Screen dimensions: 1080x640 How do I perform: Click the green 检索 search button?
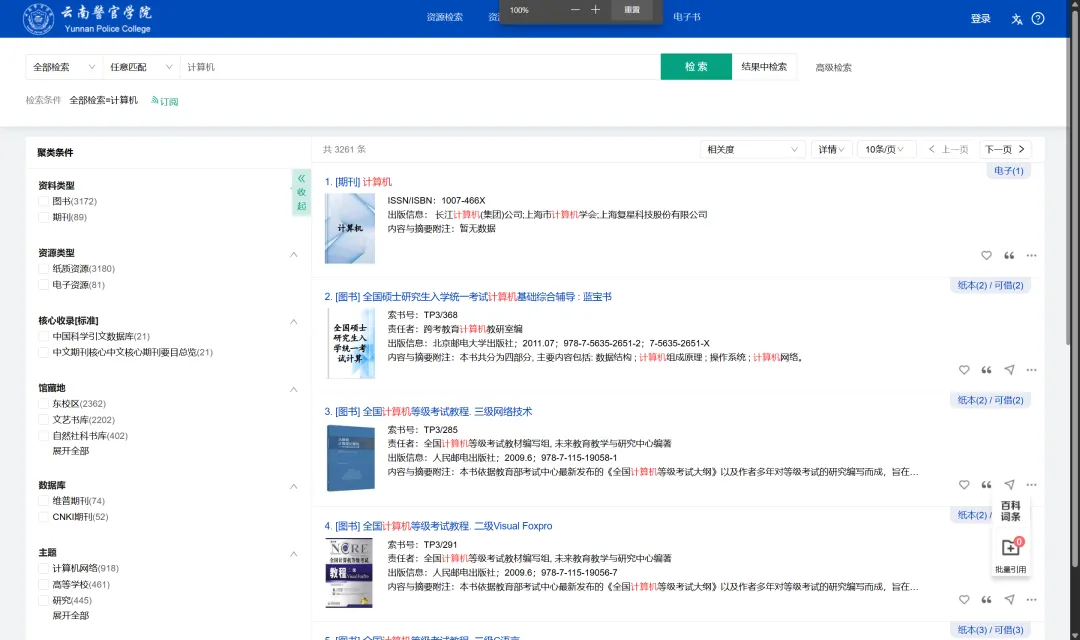[x=696, y=66]
